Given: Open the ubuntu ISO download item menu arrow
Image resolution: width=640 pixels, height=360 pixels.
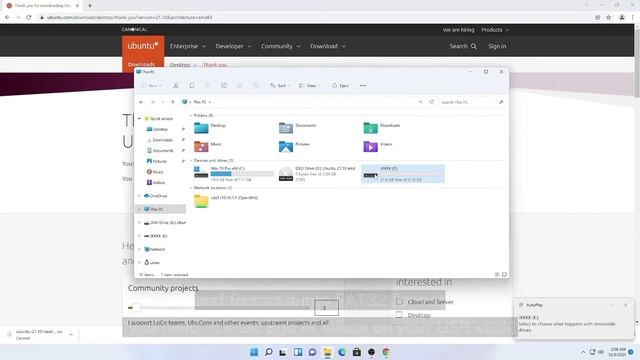Looking at the screenshot, I should point(71,334).
